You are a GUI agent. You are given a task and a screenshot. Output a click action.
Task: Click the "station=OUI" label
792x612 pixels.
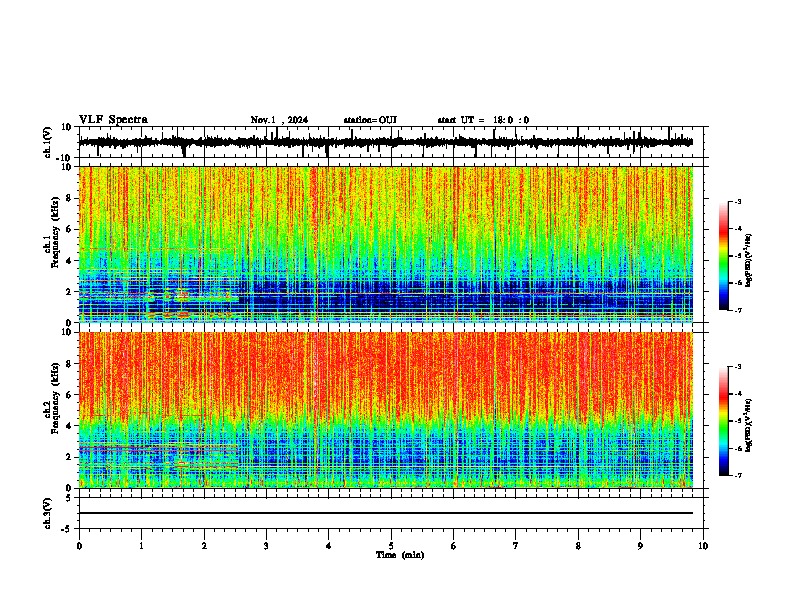pos(370,120)
